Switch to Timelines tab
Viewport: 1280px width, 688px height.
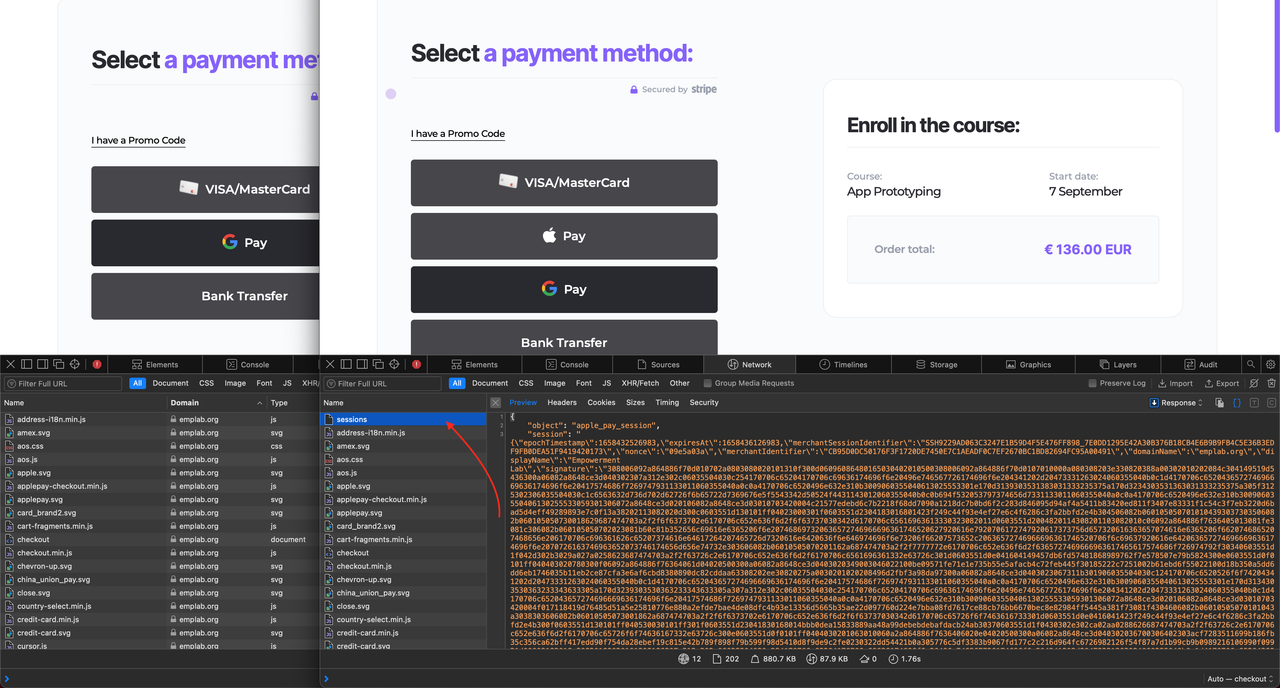click(843, 365)
